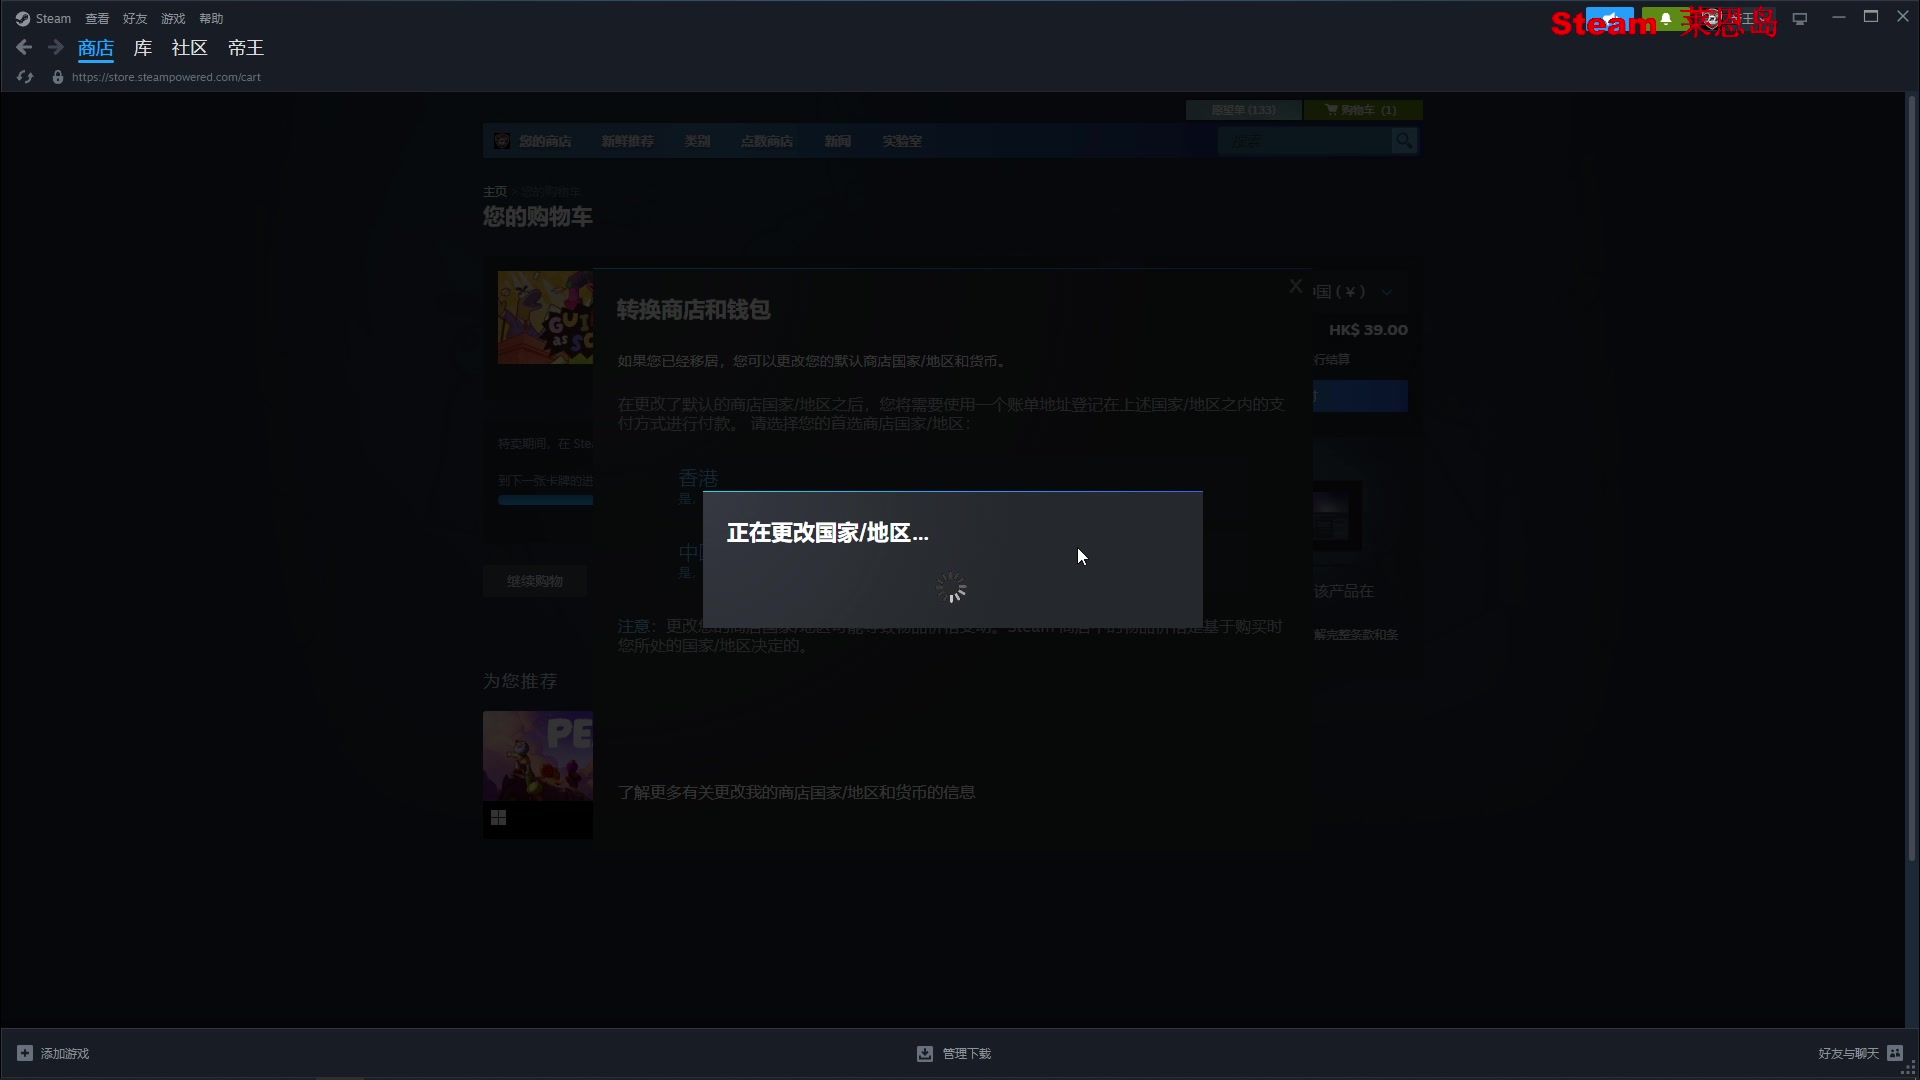Switch to the 库 tab
This screenshot has width=1920, height=1080.
point(143,48)
